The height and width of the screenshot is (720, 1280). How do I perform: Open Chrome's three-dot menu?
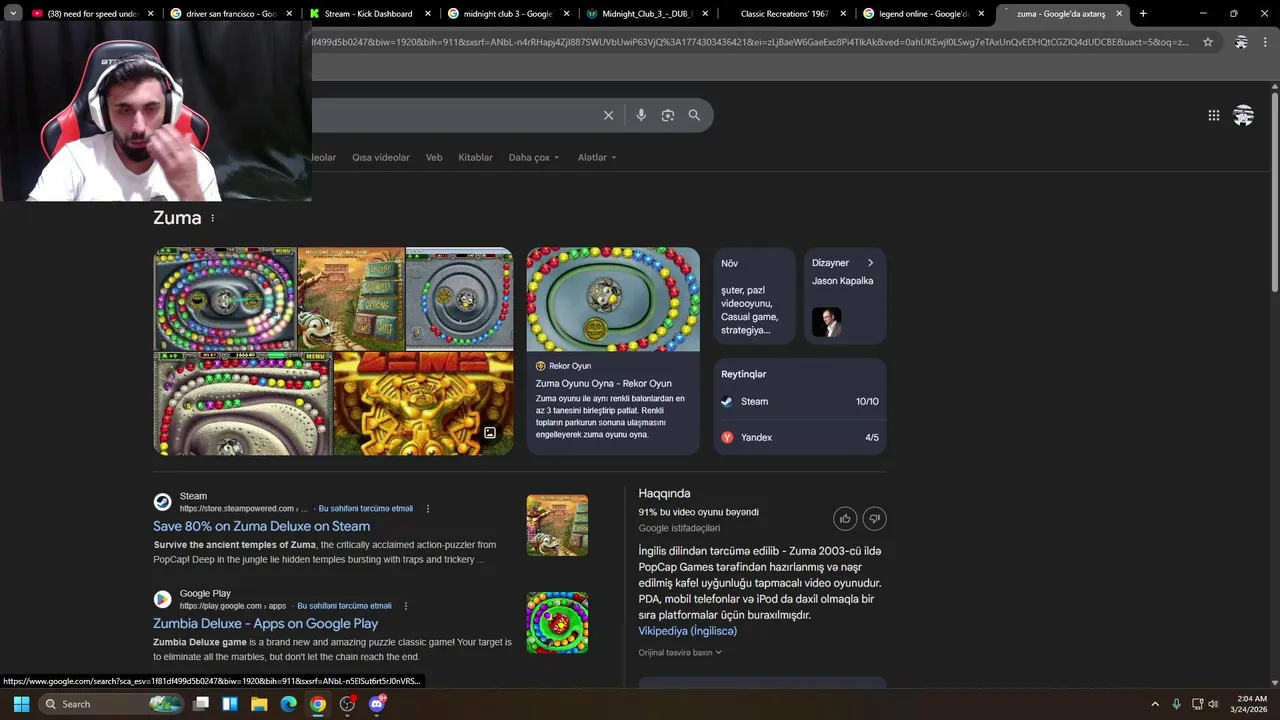(1266, 42)
